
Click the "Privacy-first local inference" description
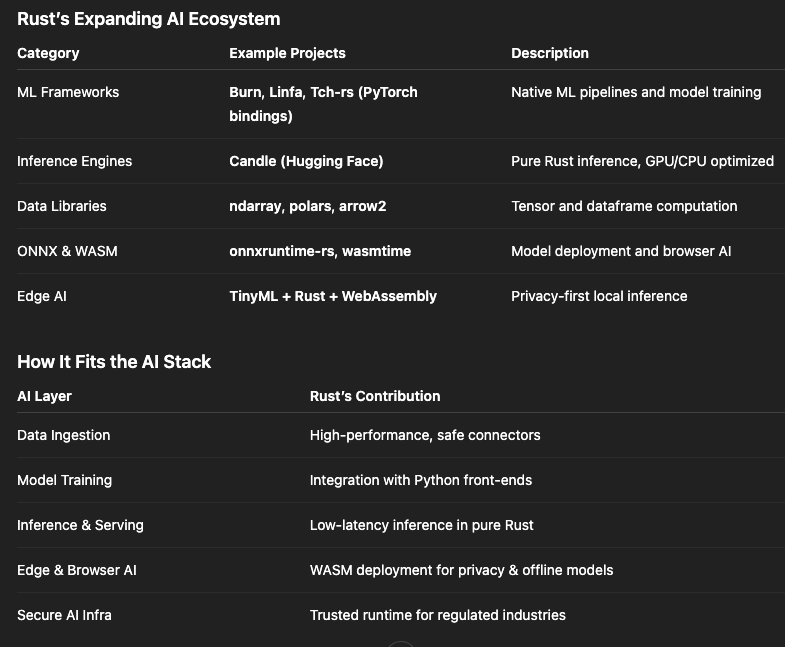pos(599,296)
